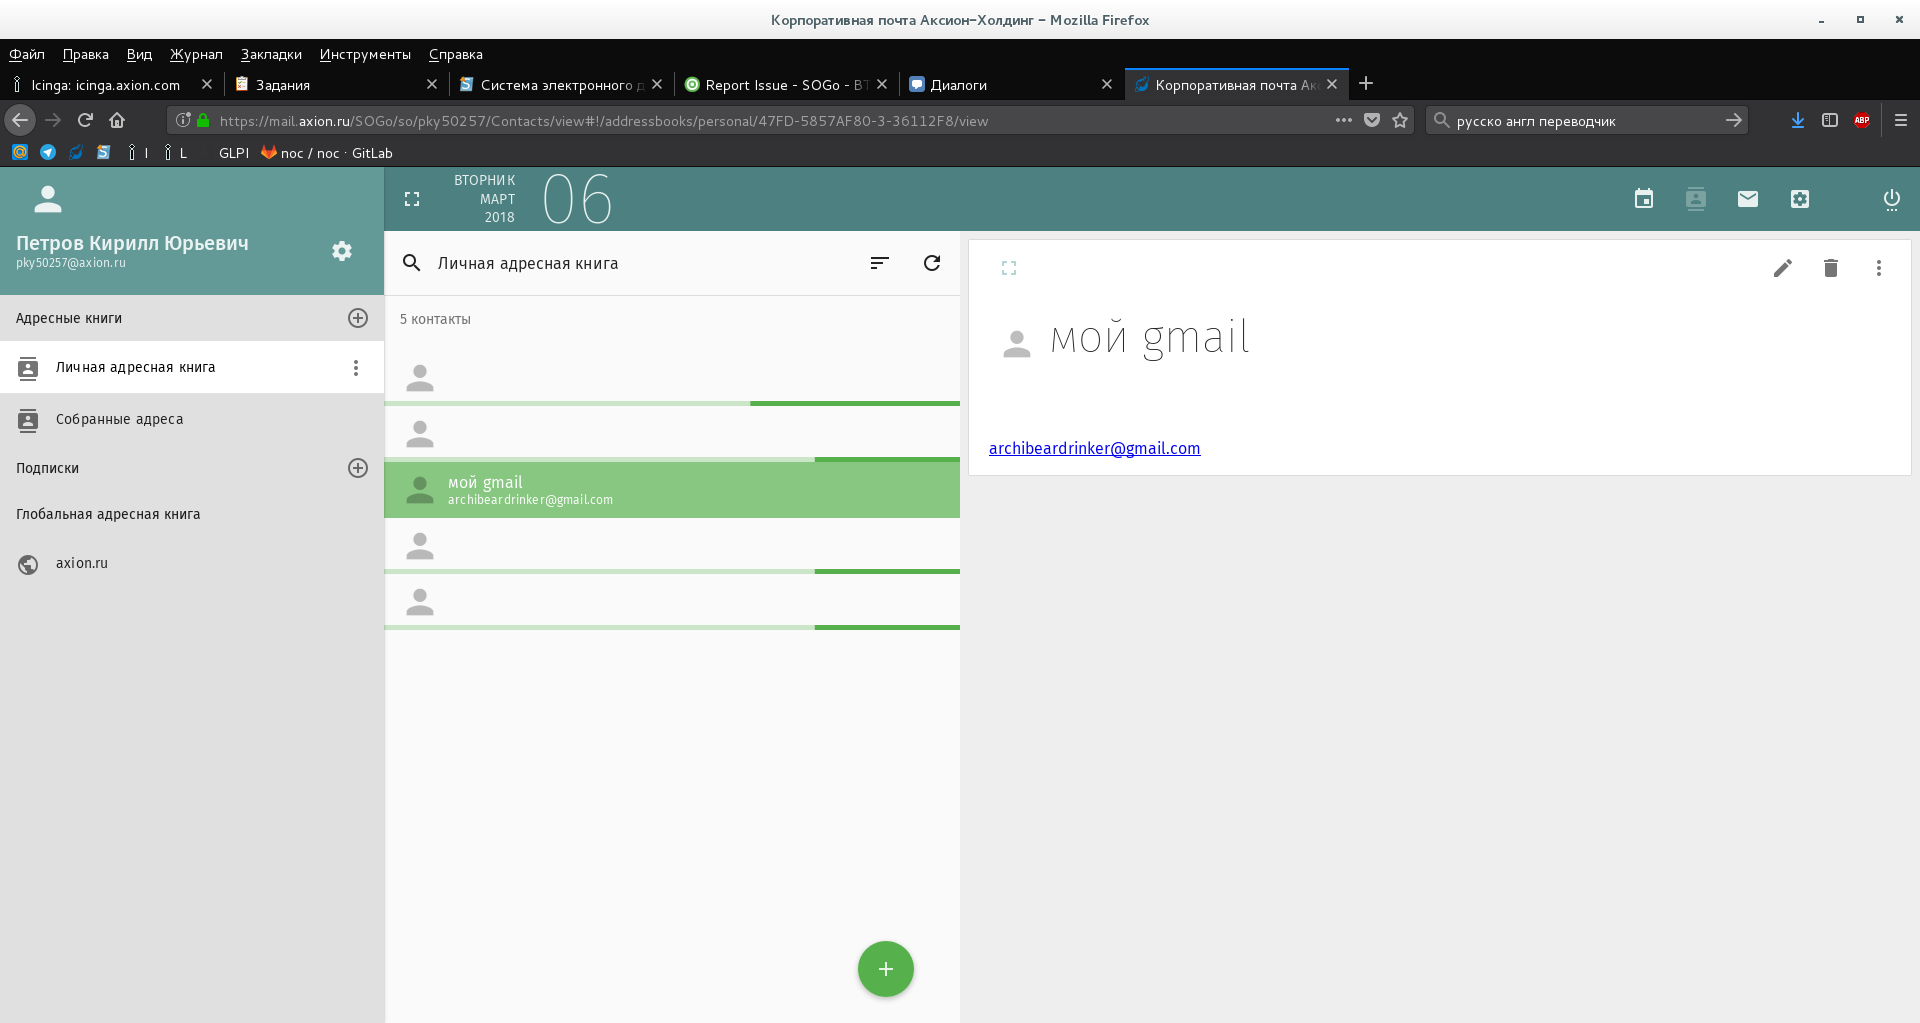Click the Личная адресная книга search field
This screenshot has width=1920, height=1023.
pyautogui.click(x=640, y=263)
